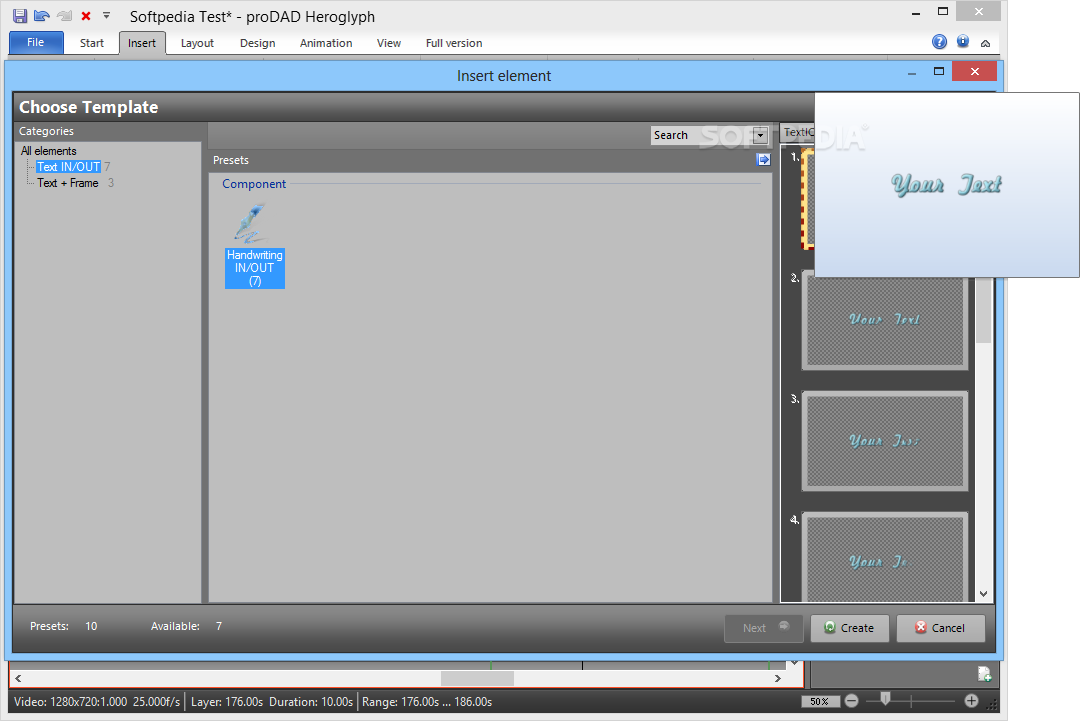Open help via the question mark icon

tap(939, 42)
